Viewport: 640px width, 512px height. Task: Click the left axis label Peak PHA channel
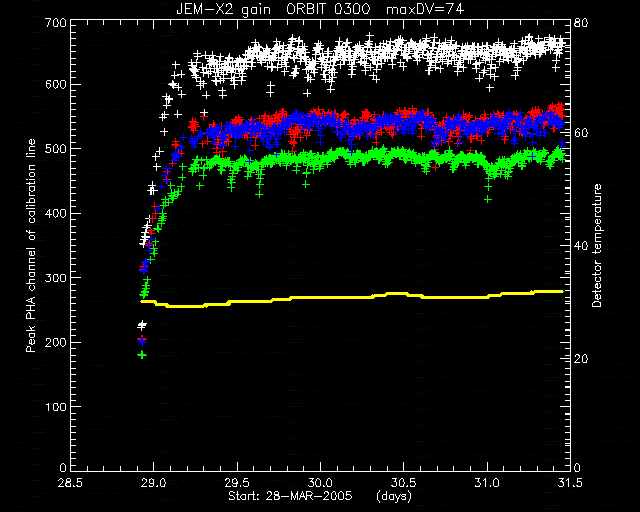(31, 246)
